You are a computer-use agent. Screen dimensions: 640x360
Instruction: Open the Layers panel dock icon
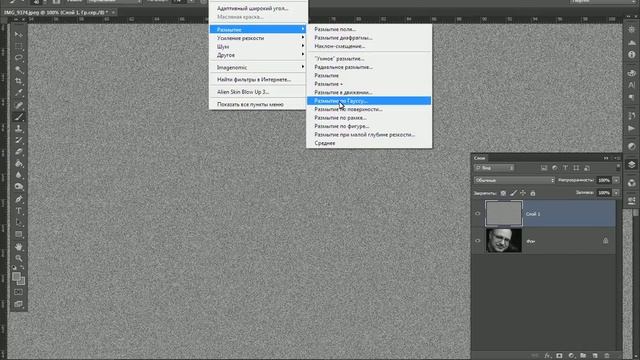point(631,164)
